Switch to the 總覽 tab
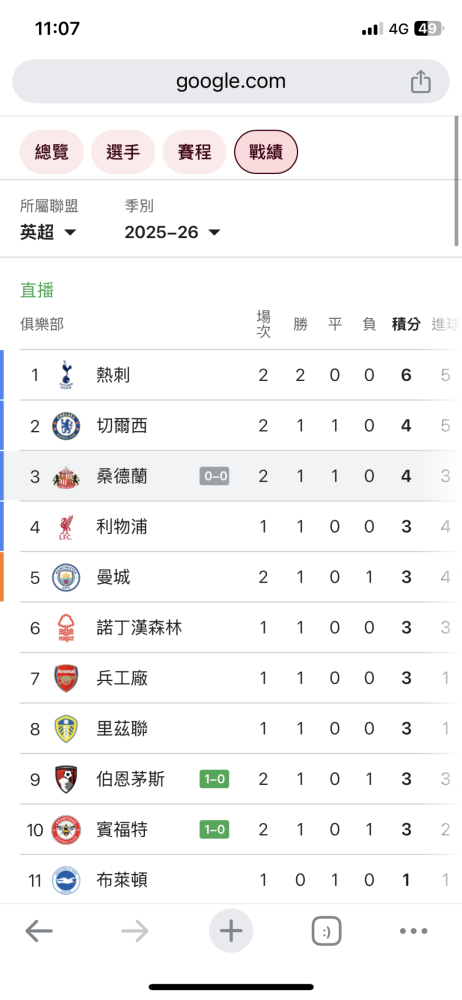The image size is (462, 1000). coord(52,152)
